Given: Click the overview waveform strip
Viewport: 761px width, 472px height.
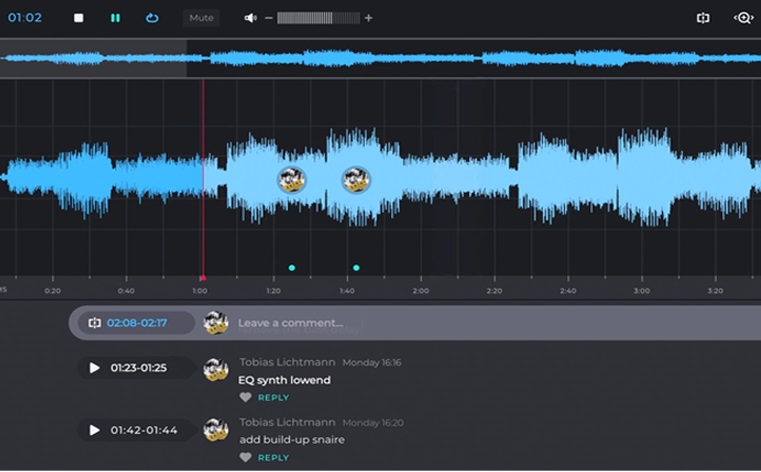Looking at the screenshot, I should [380, 59].
